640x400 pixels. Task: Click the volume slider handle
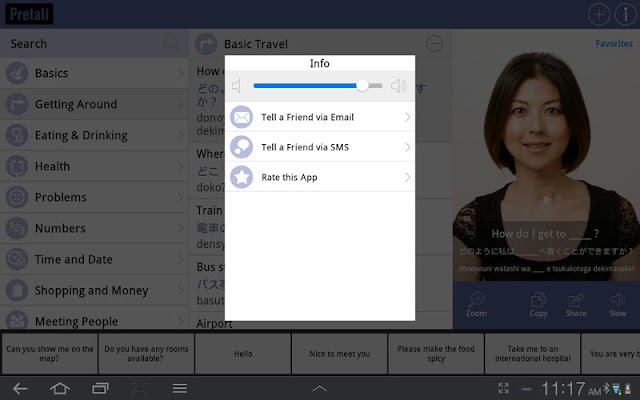point(362,85)
